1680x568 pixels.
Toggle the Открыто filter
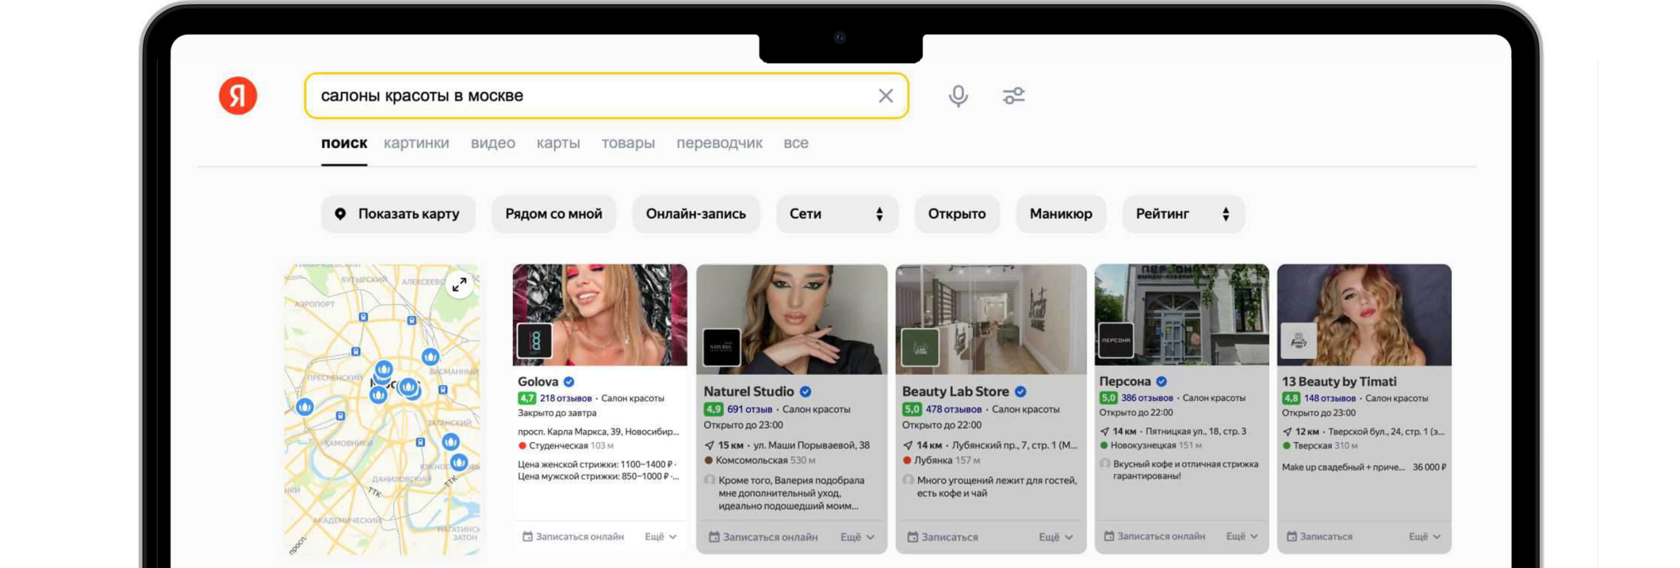click(957, 214)
